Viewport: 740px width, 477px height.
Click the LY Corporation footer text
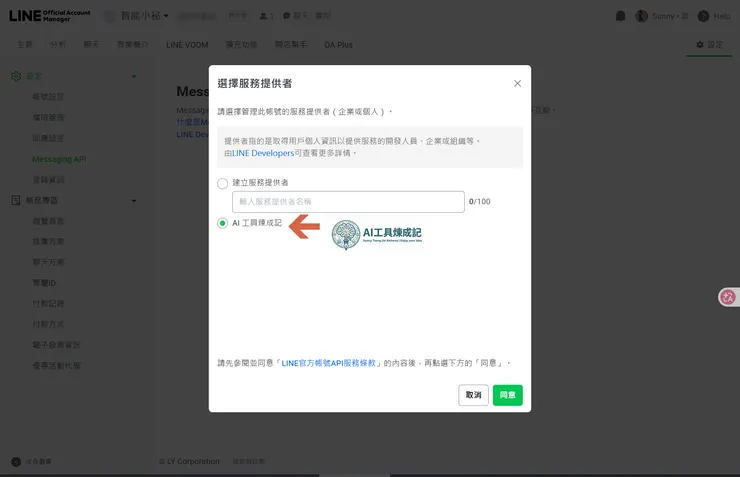tap(193, 461)
